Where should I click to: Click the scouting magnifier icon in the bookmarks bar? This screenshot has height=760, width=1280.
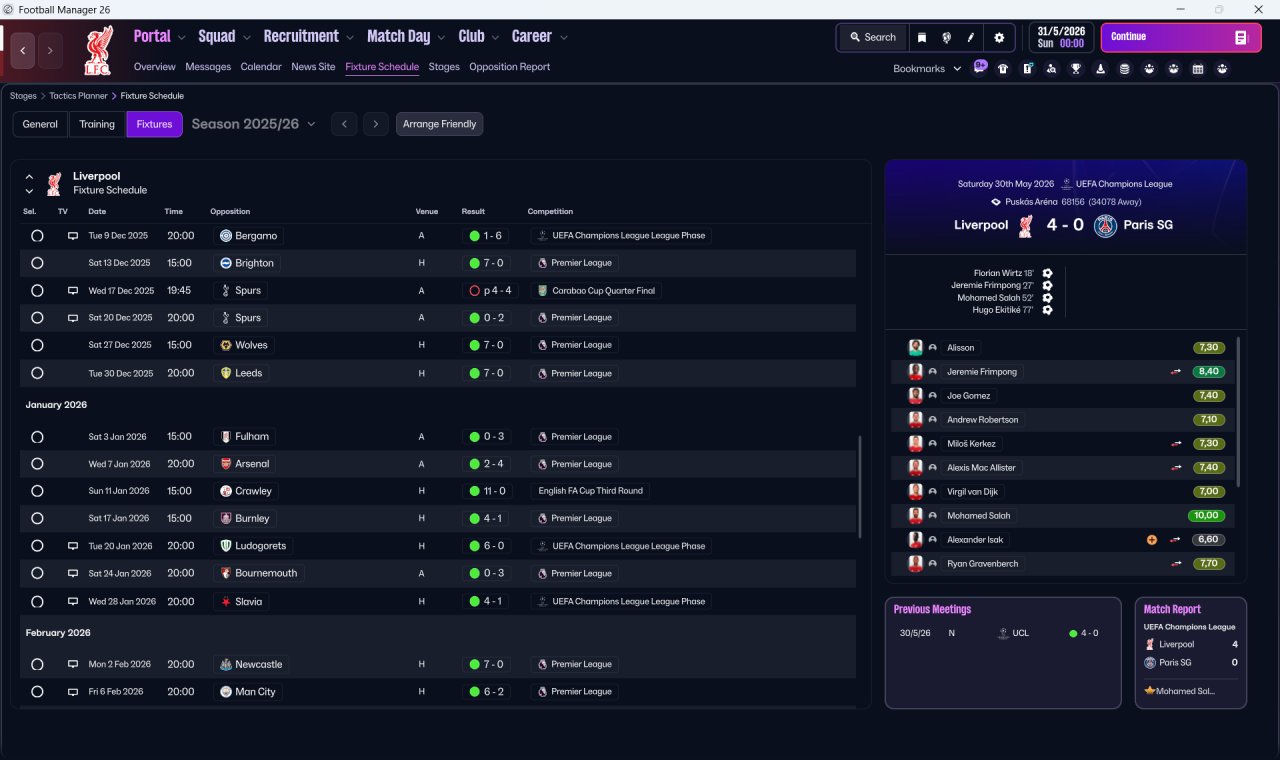point(1052,69)
